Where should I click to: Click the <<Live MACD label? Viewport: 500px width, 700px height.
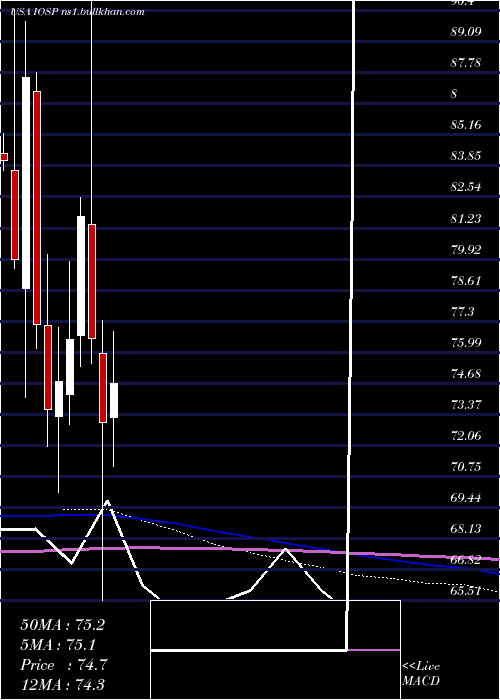tap(421, 673)
